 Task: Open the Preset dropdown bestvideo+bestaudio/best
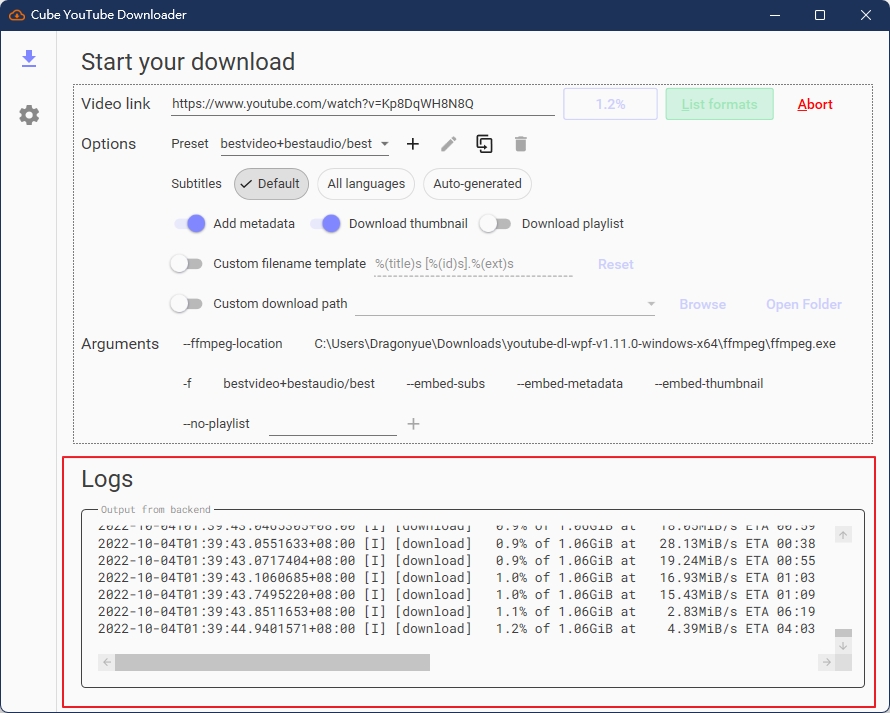pos(304,144)
